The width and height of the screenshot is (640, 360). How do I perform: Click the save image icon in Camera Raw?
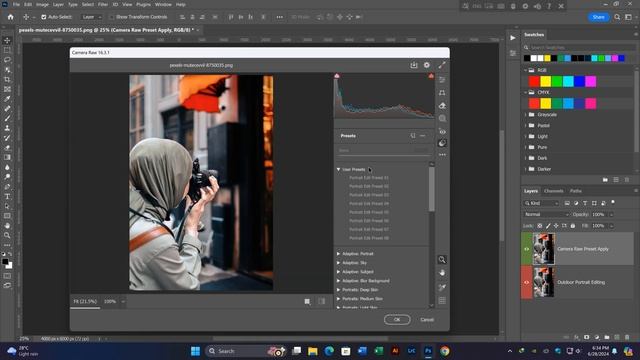pyautogui.click(x=414, y=65)
